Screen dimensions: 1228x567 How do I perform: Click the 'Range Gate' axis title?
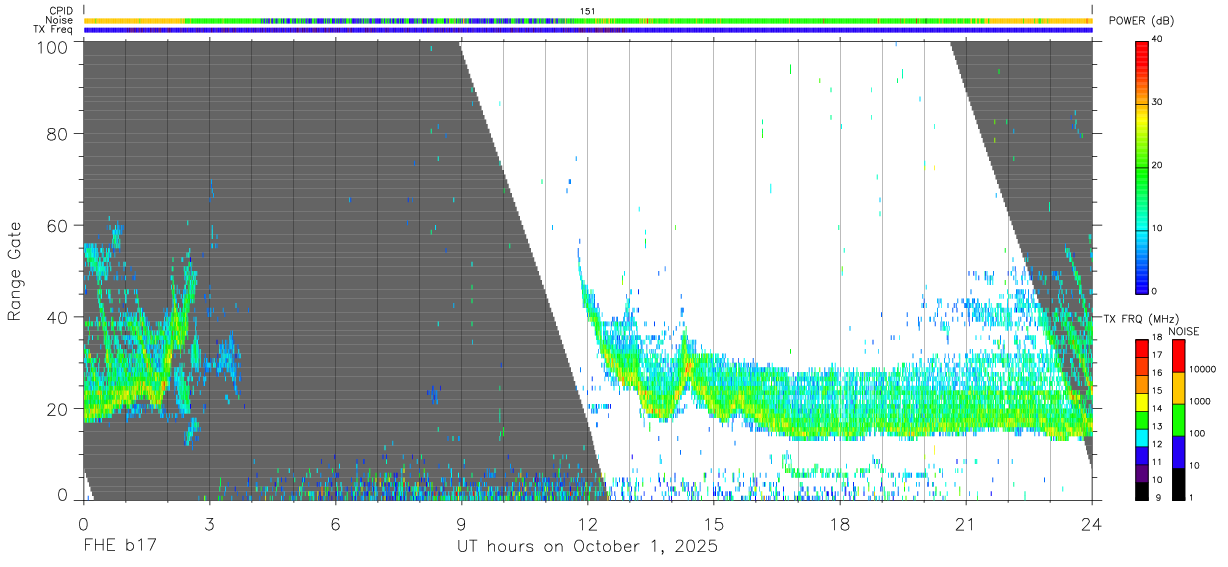(x=15, y=272)
